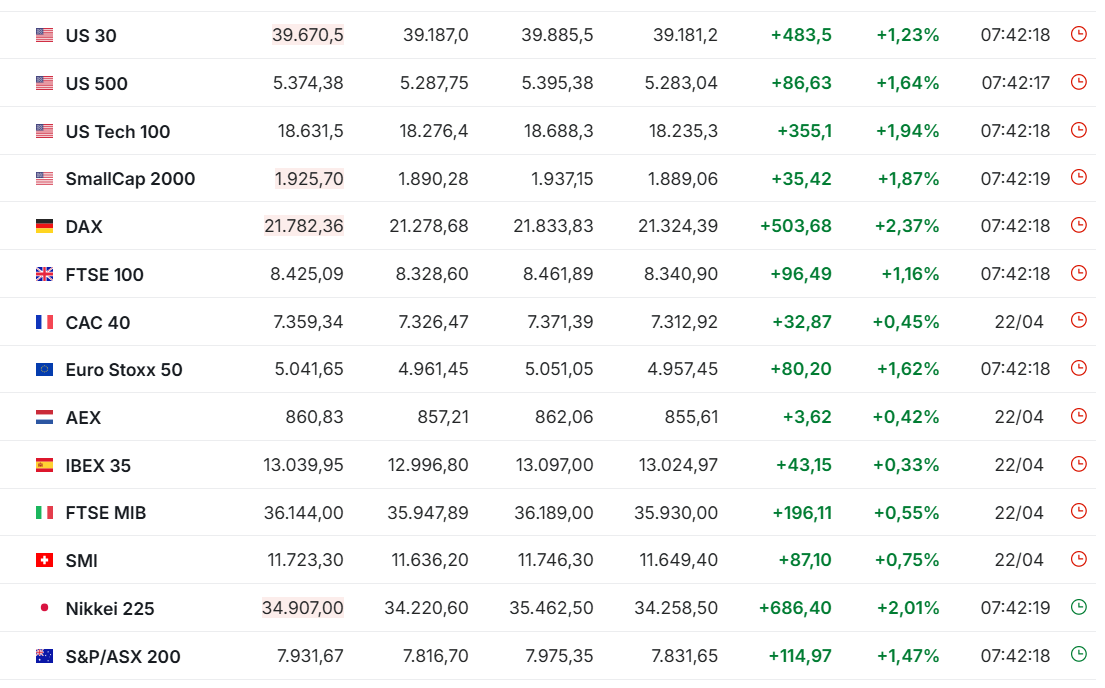This screenshot has width=1105, height=688.
Task: Click the UK flag icon beside FTSE 100
Action: [44, 274]
